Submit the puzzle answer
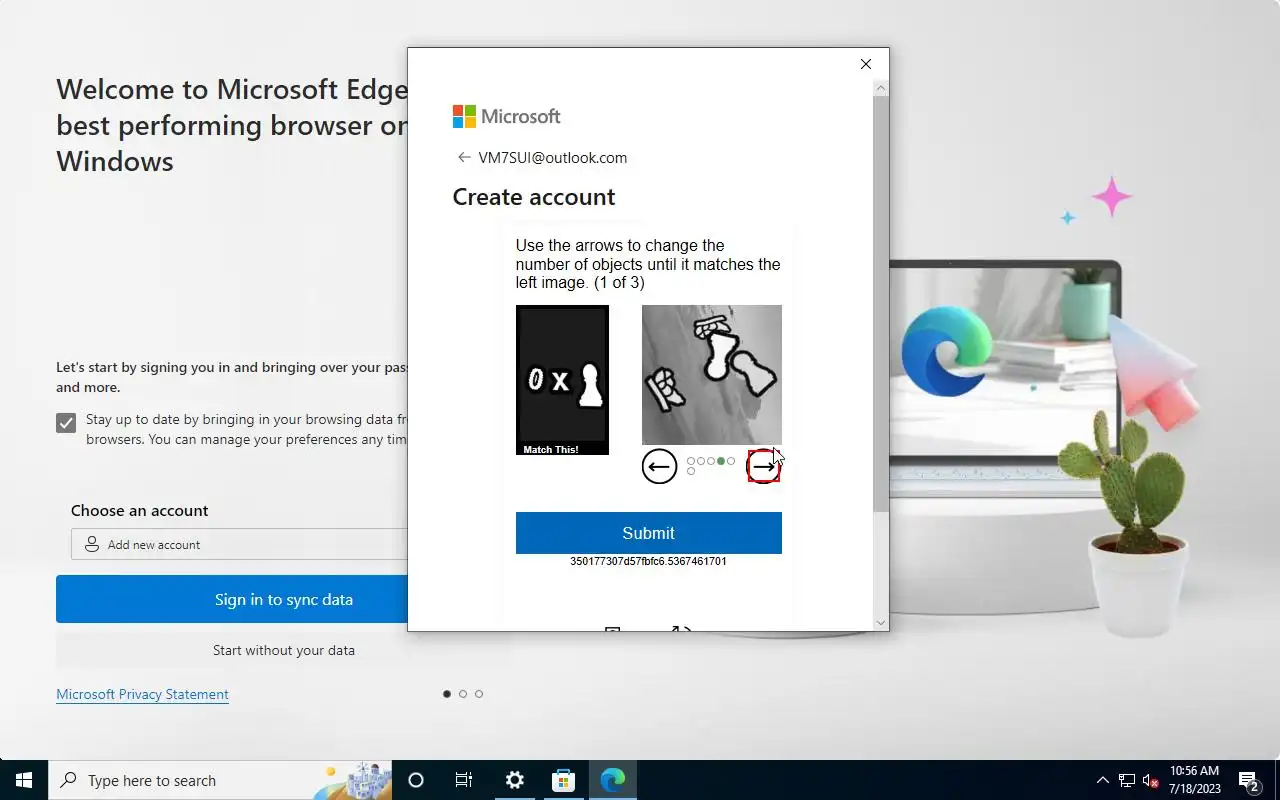This screenshot has width=1280, height=800. (648, 533)
